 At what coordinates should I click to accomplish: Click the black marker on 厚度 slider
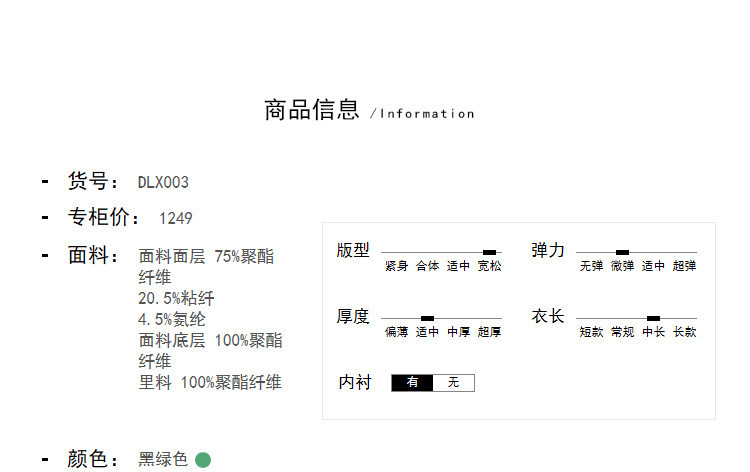427,318
